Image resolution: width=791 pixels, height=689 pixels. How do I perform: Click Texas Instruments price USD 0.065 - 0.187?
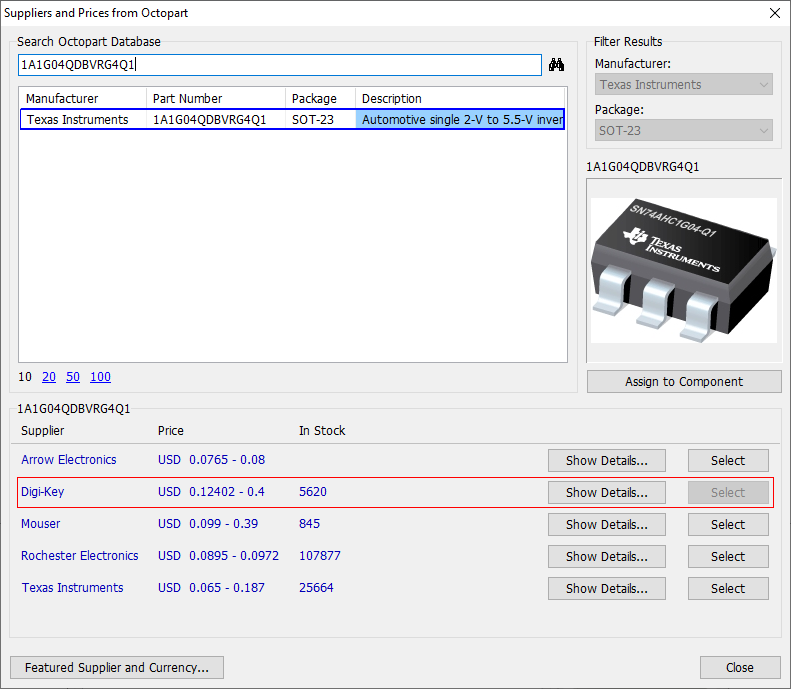click(211, 588)
